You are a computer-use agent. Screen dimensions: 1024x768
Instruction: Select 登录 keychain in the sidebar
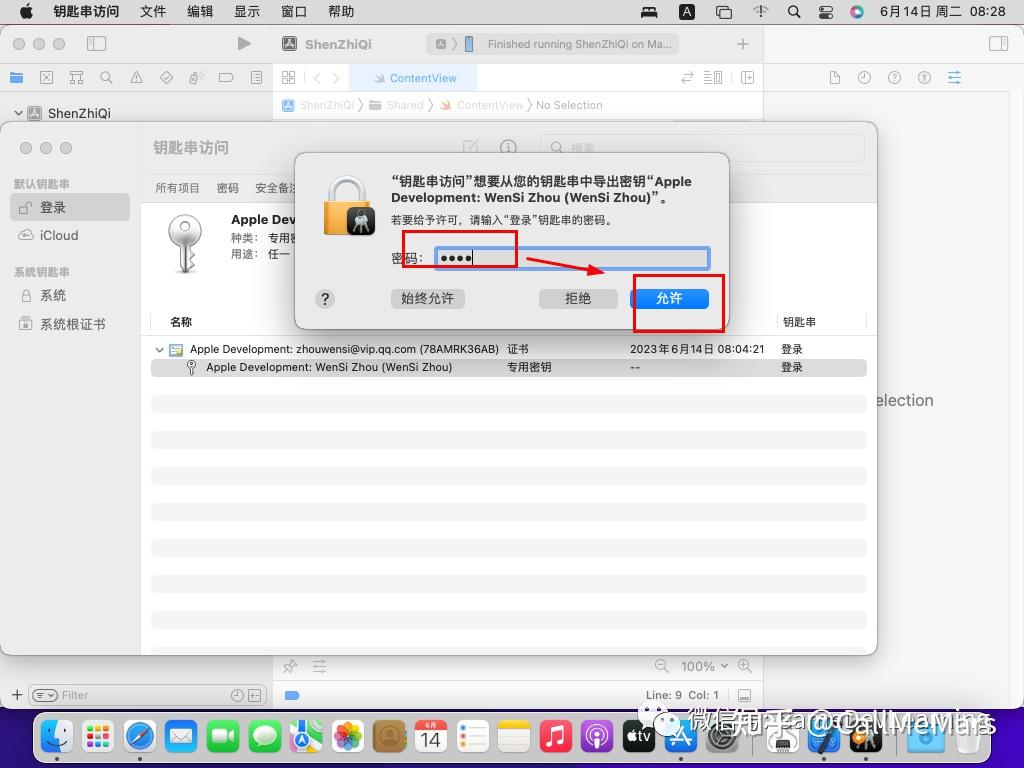70,207
